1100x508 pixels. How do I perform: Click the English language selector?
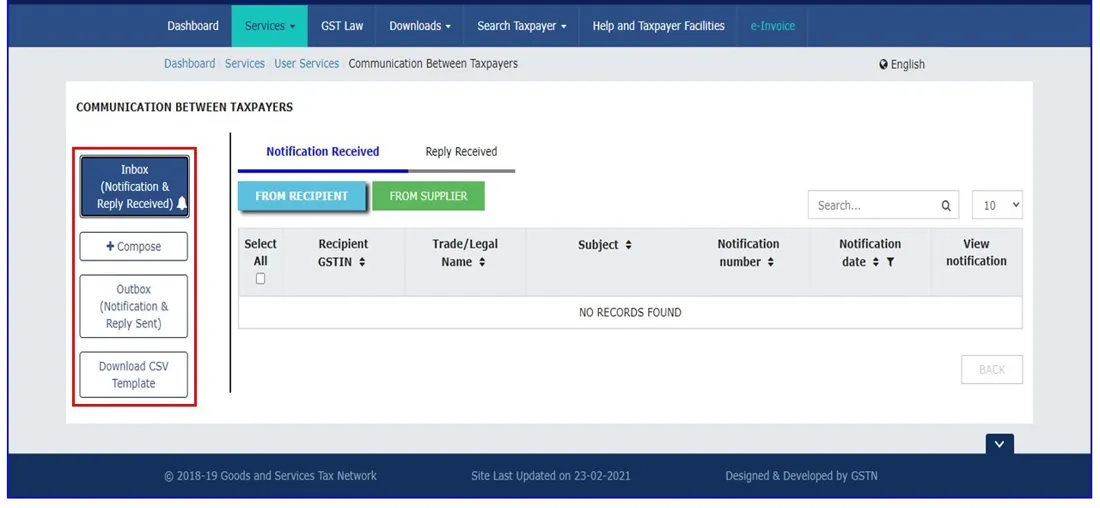click(901, 64)
